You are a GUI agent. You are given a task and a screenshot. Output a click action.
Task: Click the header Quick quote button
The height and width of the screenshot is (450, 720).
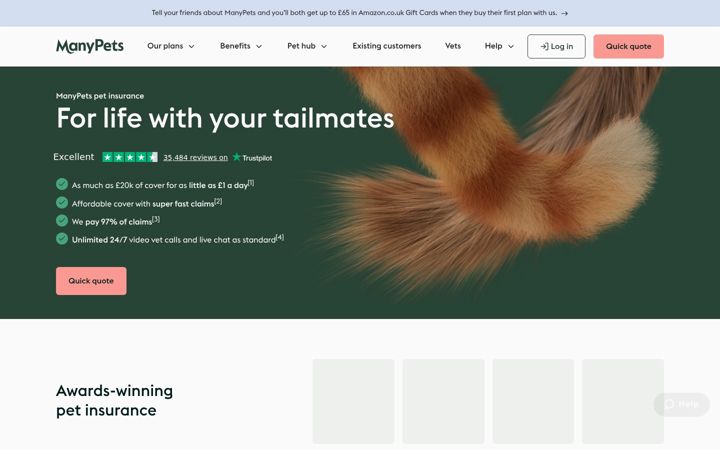pos(628,46)
